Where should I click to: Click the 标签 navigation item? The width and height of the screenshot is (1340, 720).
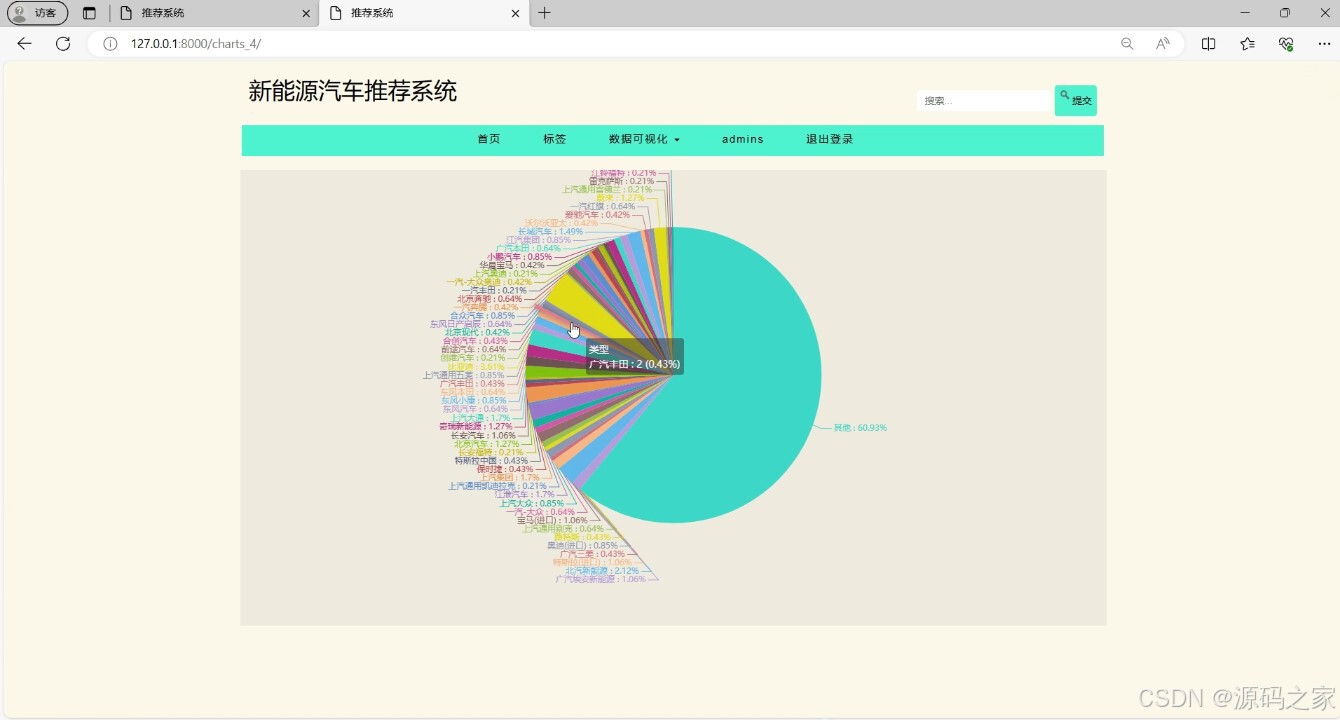(x=554, y=139)
